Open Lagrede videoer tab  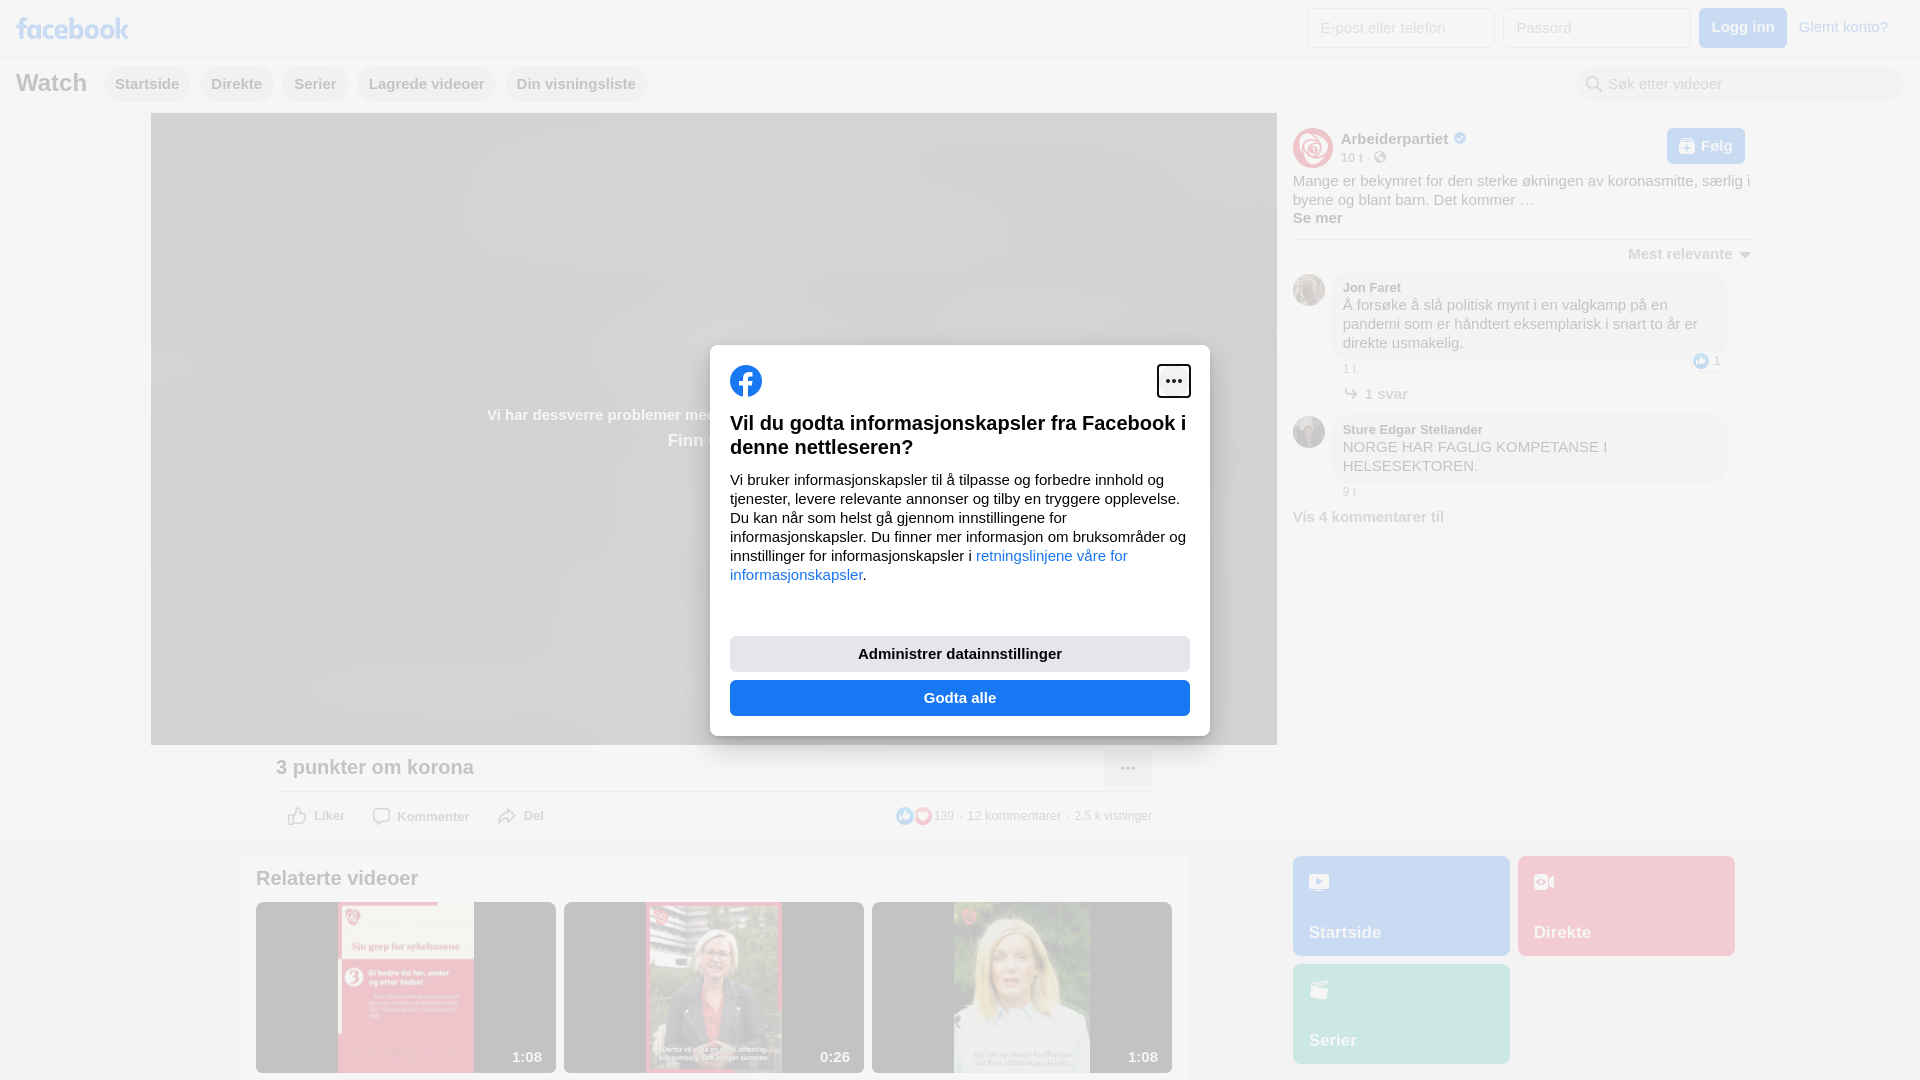(427, 84)
